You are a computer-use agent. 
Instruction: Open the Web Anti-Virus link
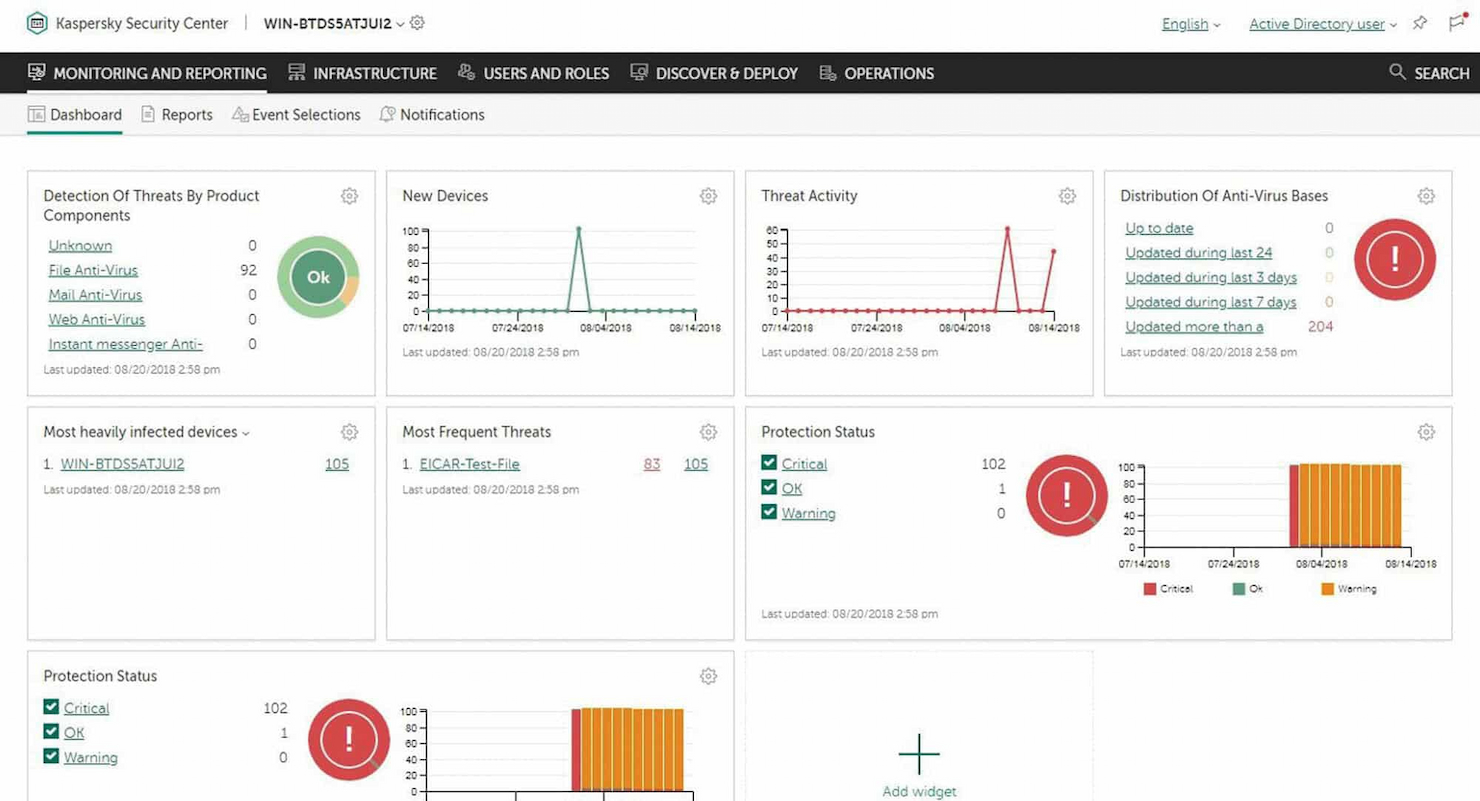pyautogui.click(x=97, y=319)
